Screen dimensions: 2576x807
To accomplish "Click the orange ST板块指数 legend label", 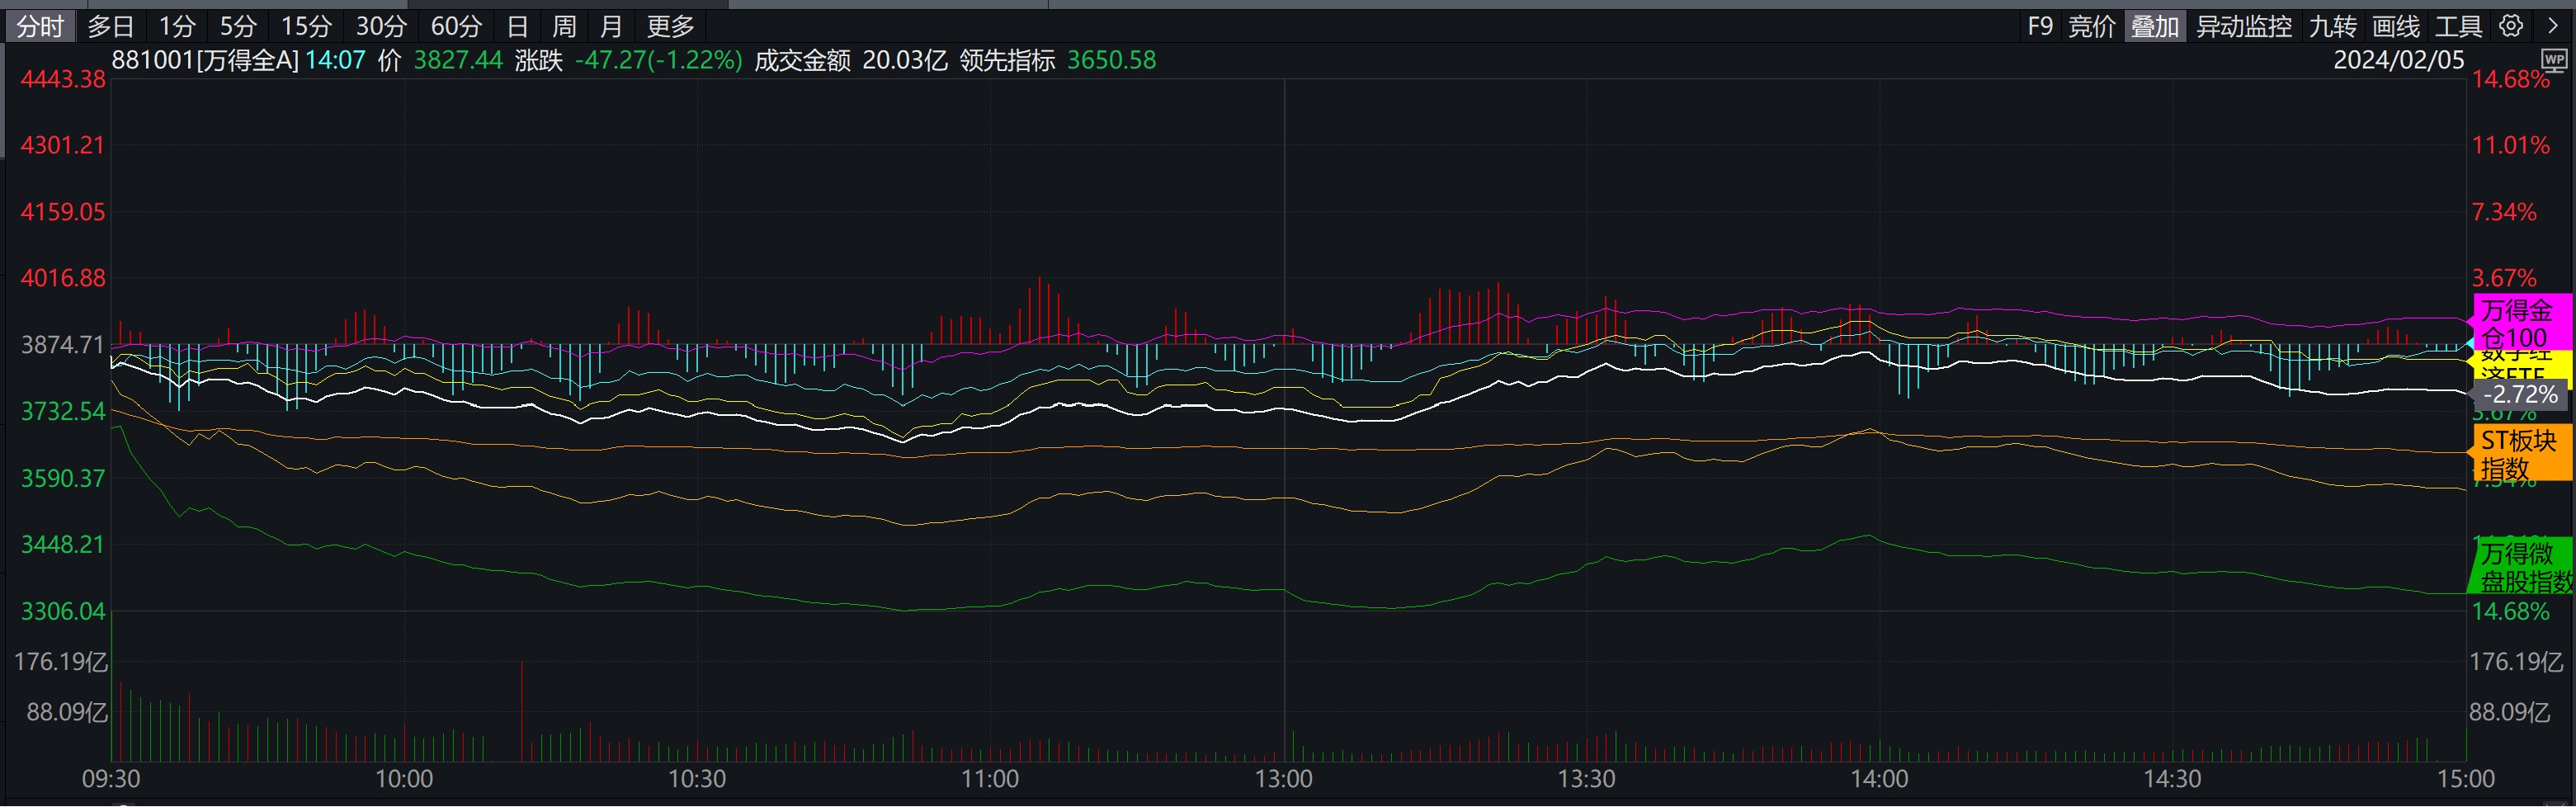I will (2520, 454).
